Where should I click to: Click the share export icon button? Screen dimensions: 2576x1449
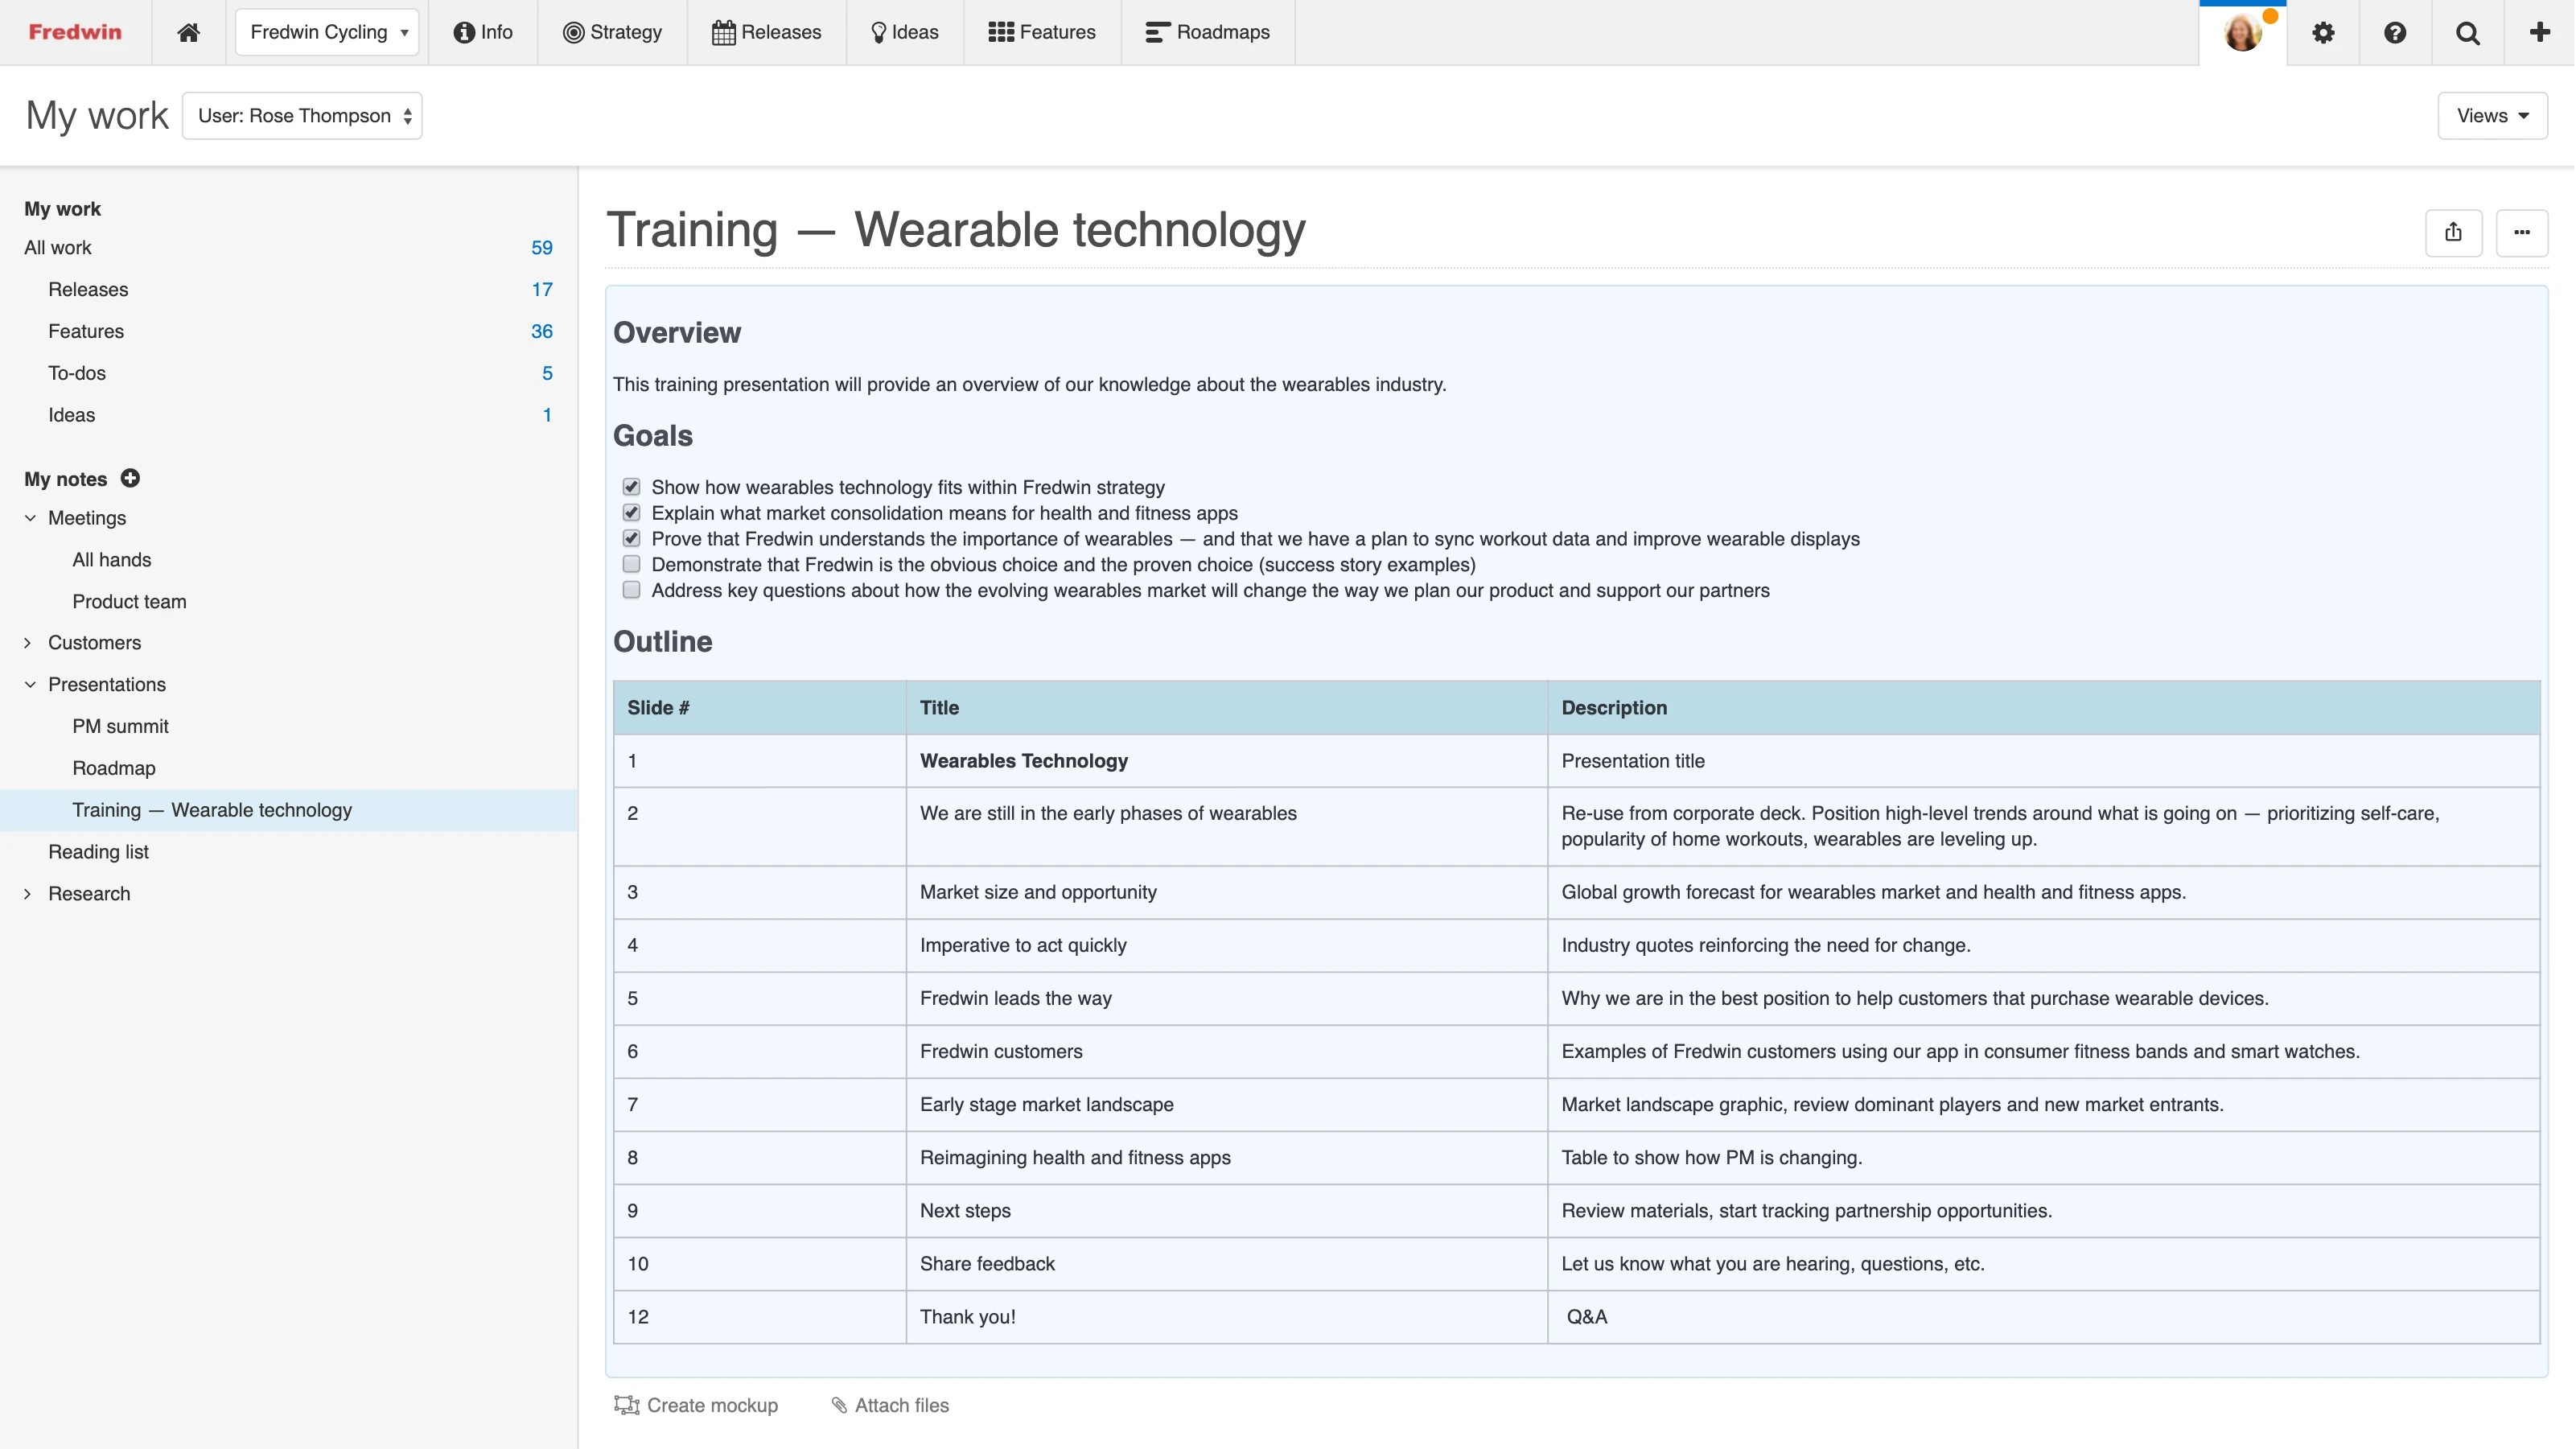pyautogui.click(x=2453, y=232)
